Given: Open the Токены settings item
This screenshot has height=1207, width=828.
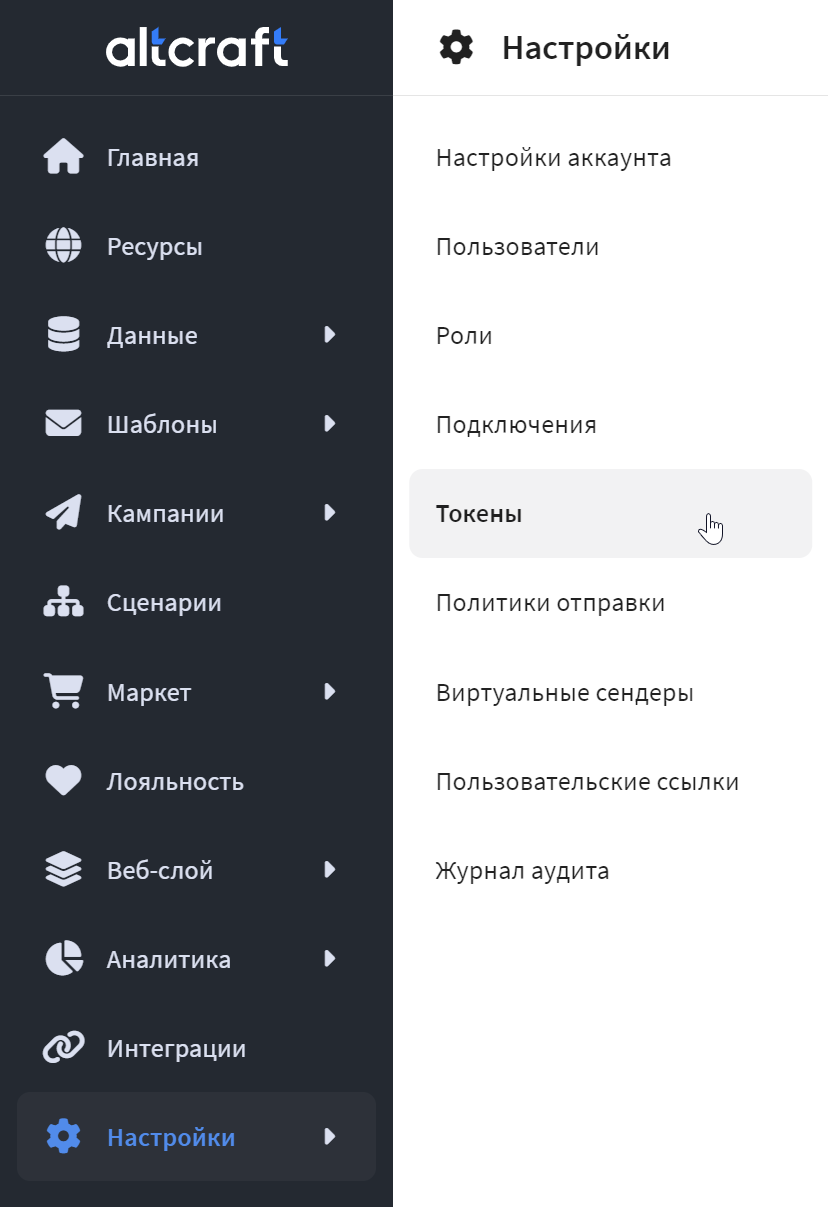Looking at the screenshot, I should (x=610, y=514).
